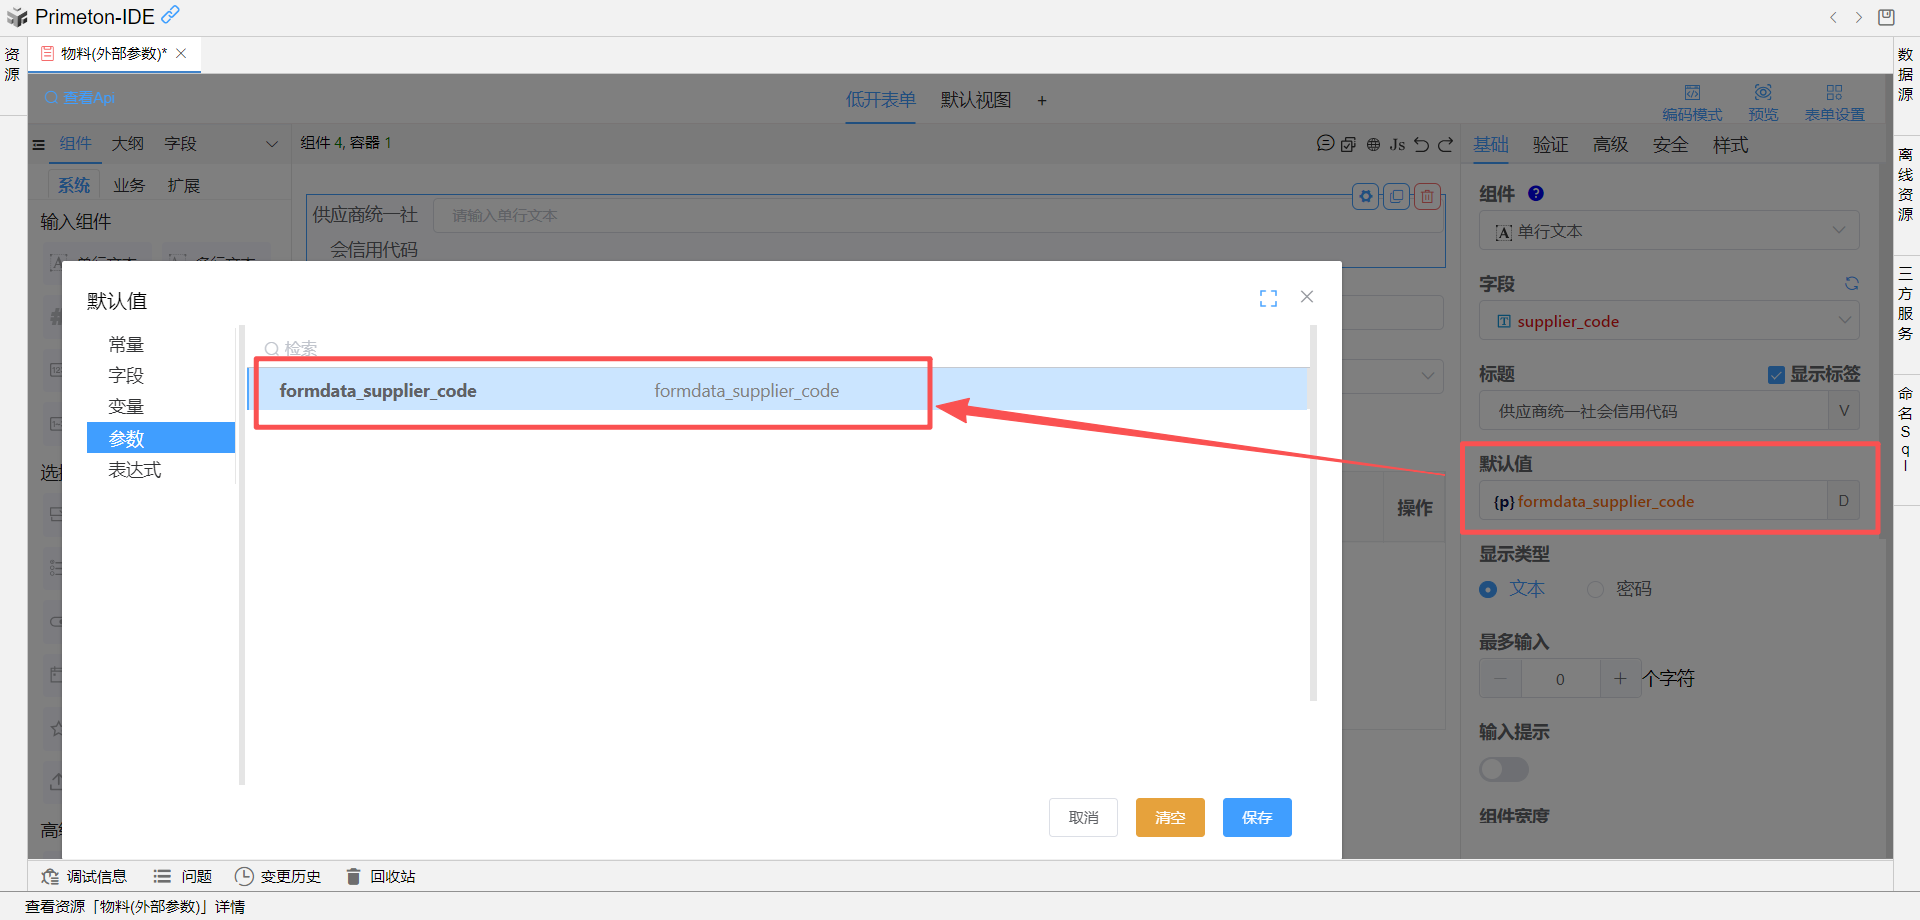Viewport: 1920px width, 920px height.
Task: Switch to the 基础 properties tab
Action: click(x=1490, y=145)
